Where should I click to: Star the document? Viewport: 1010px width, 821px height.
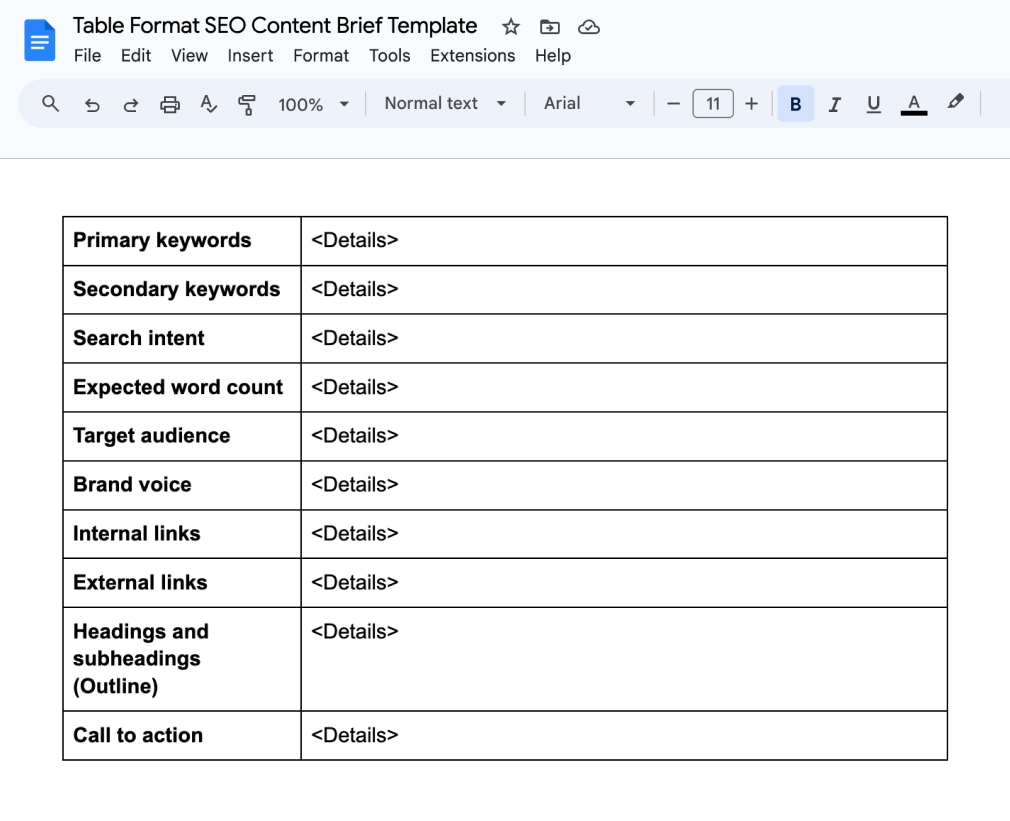(x=510, y=27)
